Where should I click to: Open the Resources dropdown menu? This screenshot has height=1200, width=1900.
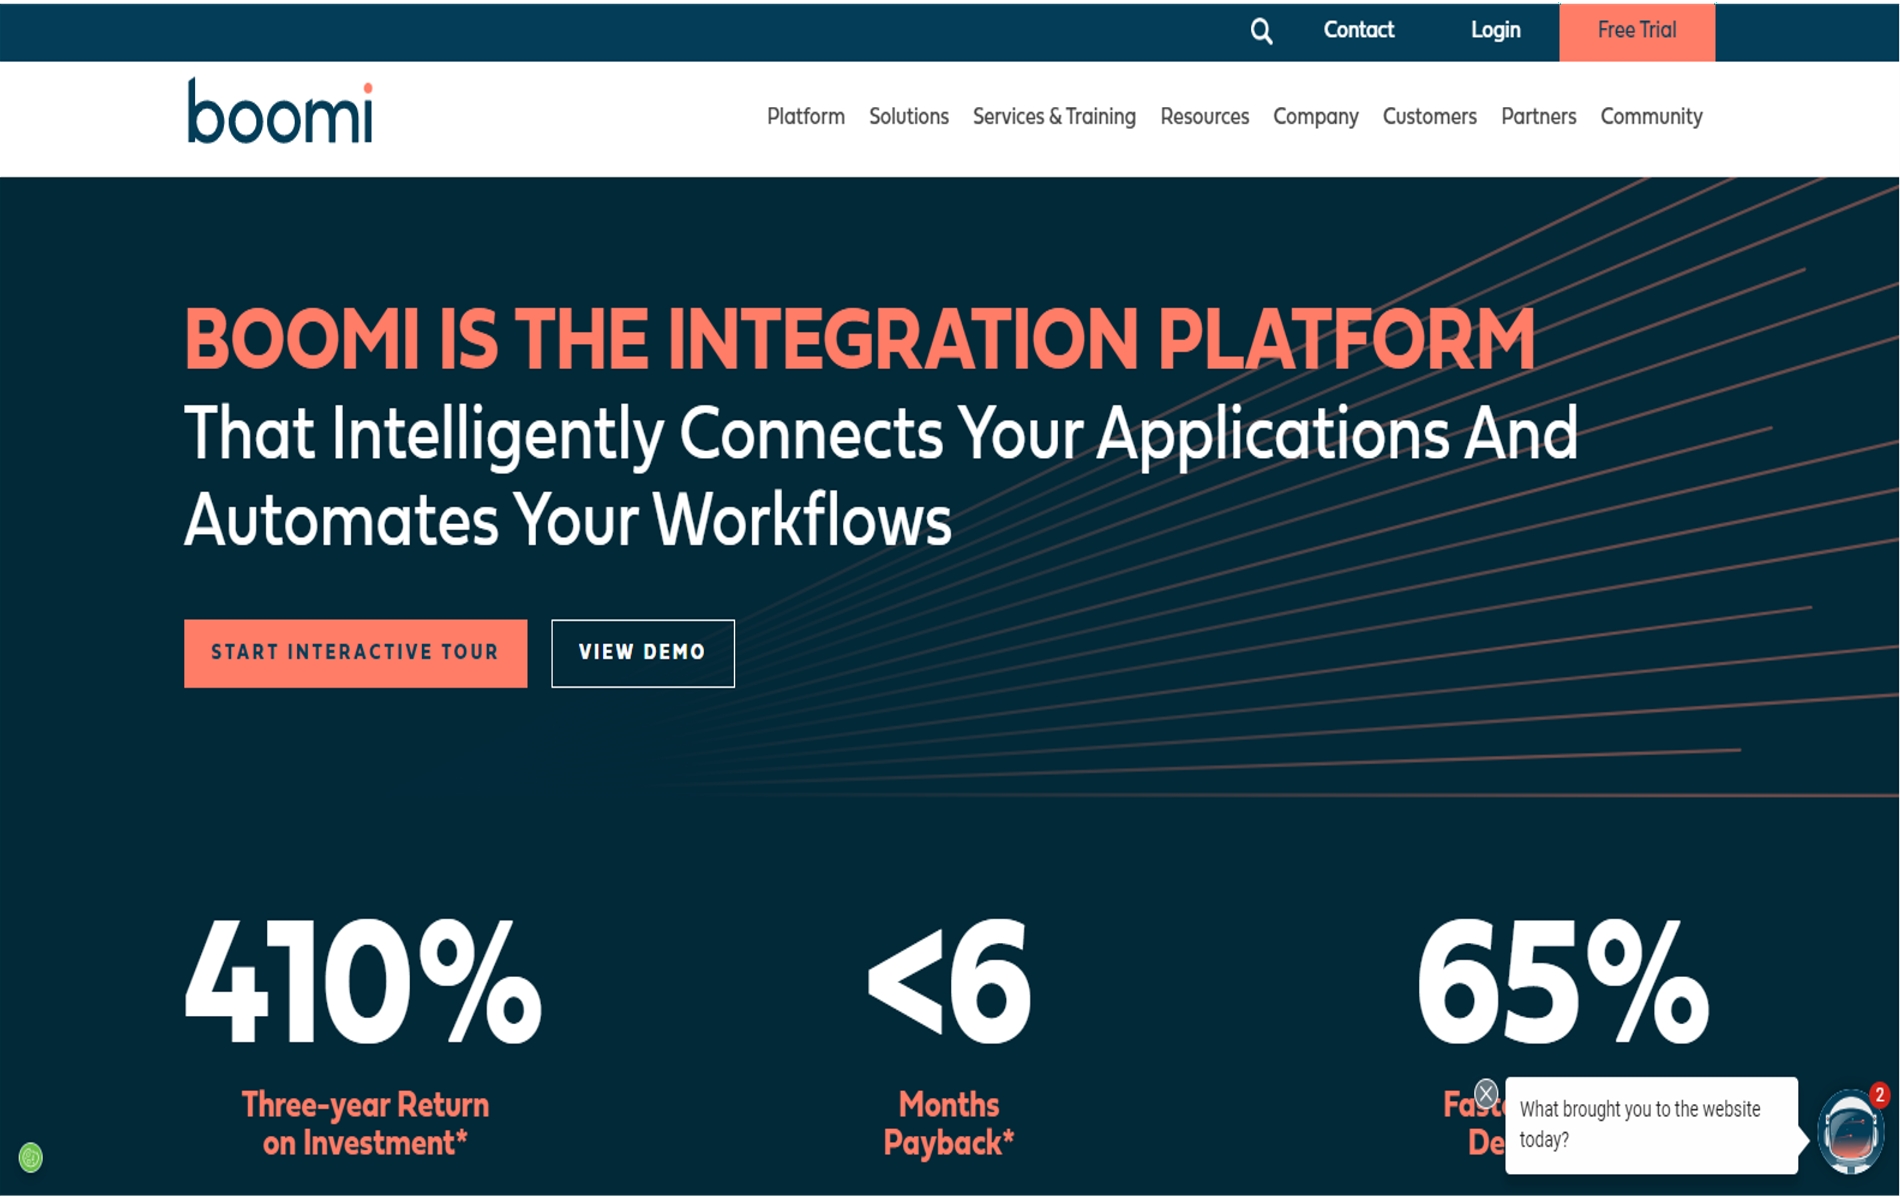[1205, 117]
